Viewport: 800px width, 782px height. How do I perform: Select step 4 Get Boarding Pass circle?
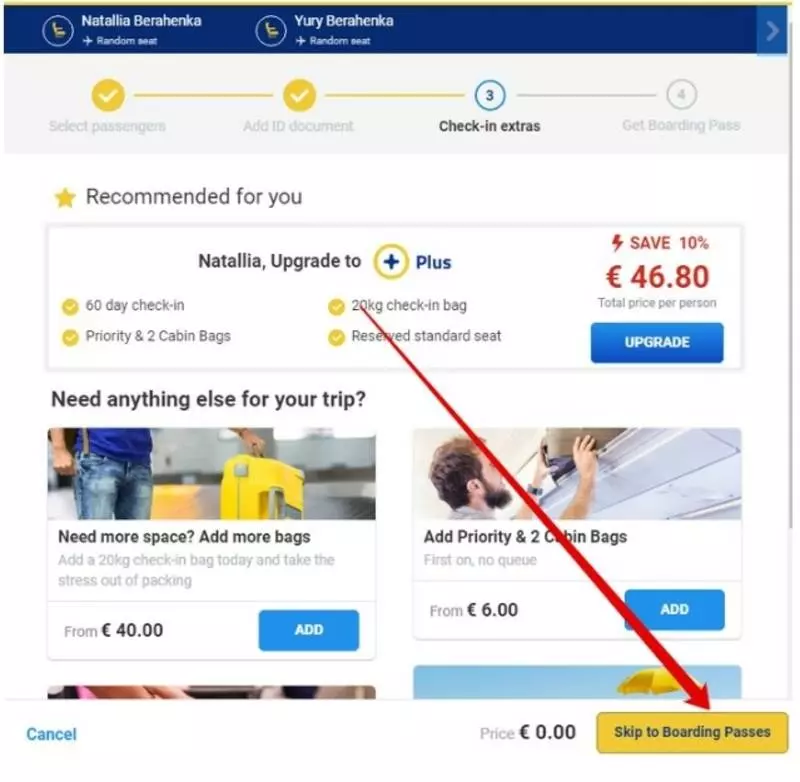pyautogui.click(x=681, y=94)
